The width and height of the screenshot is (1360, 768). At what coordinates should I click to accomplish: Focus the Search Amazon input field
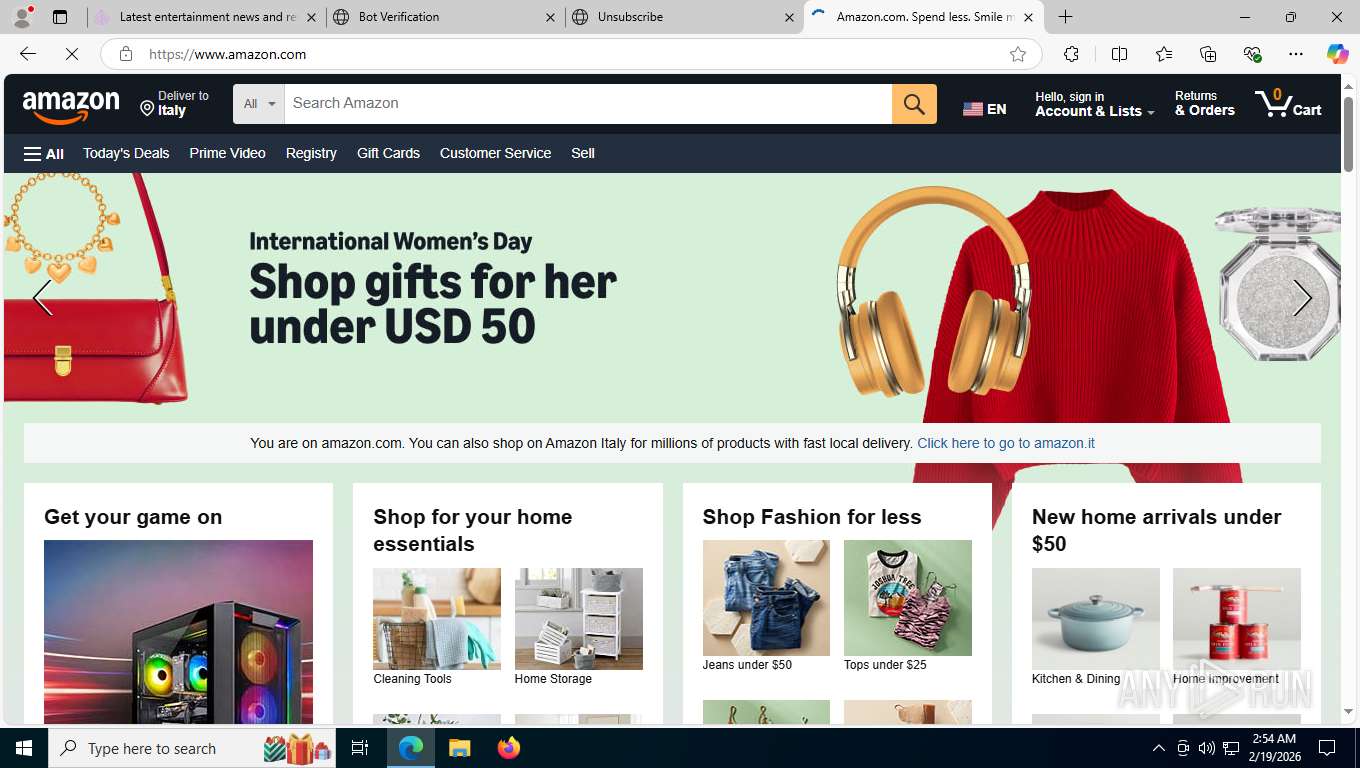(x=588, y=104)
